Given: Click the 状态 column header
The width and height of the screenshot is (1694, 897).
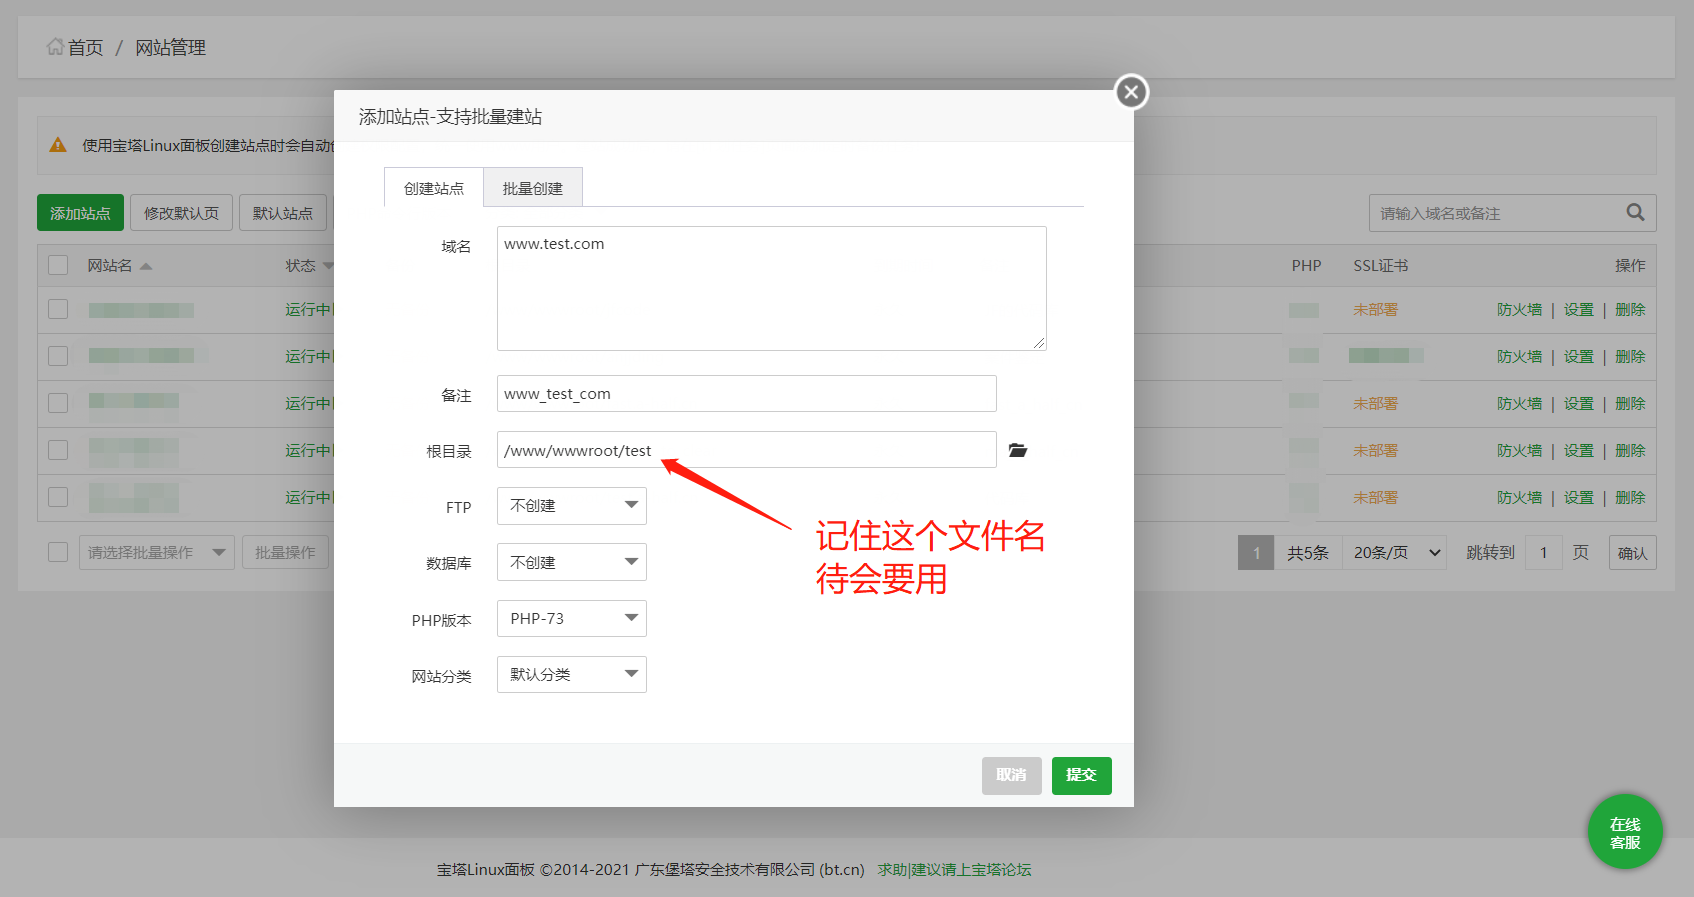Looking at the screenshot, I should (x=300, y=266).
